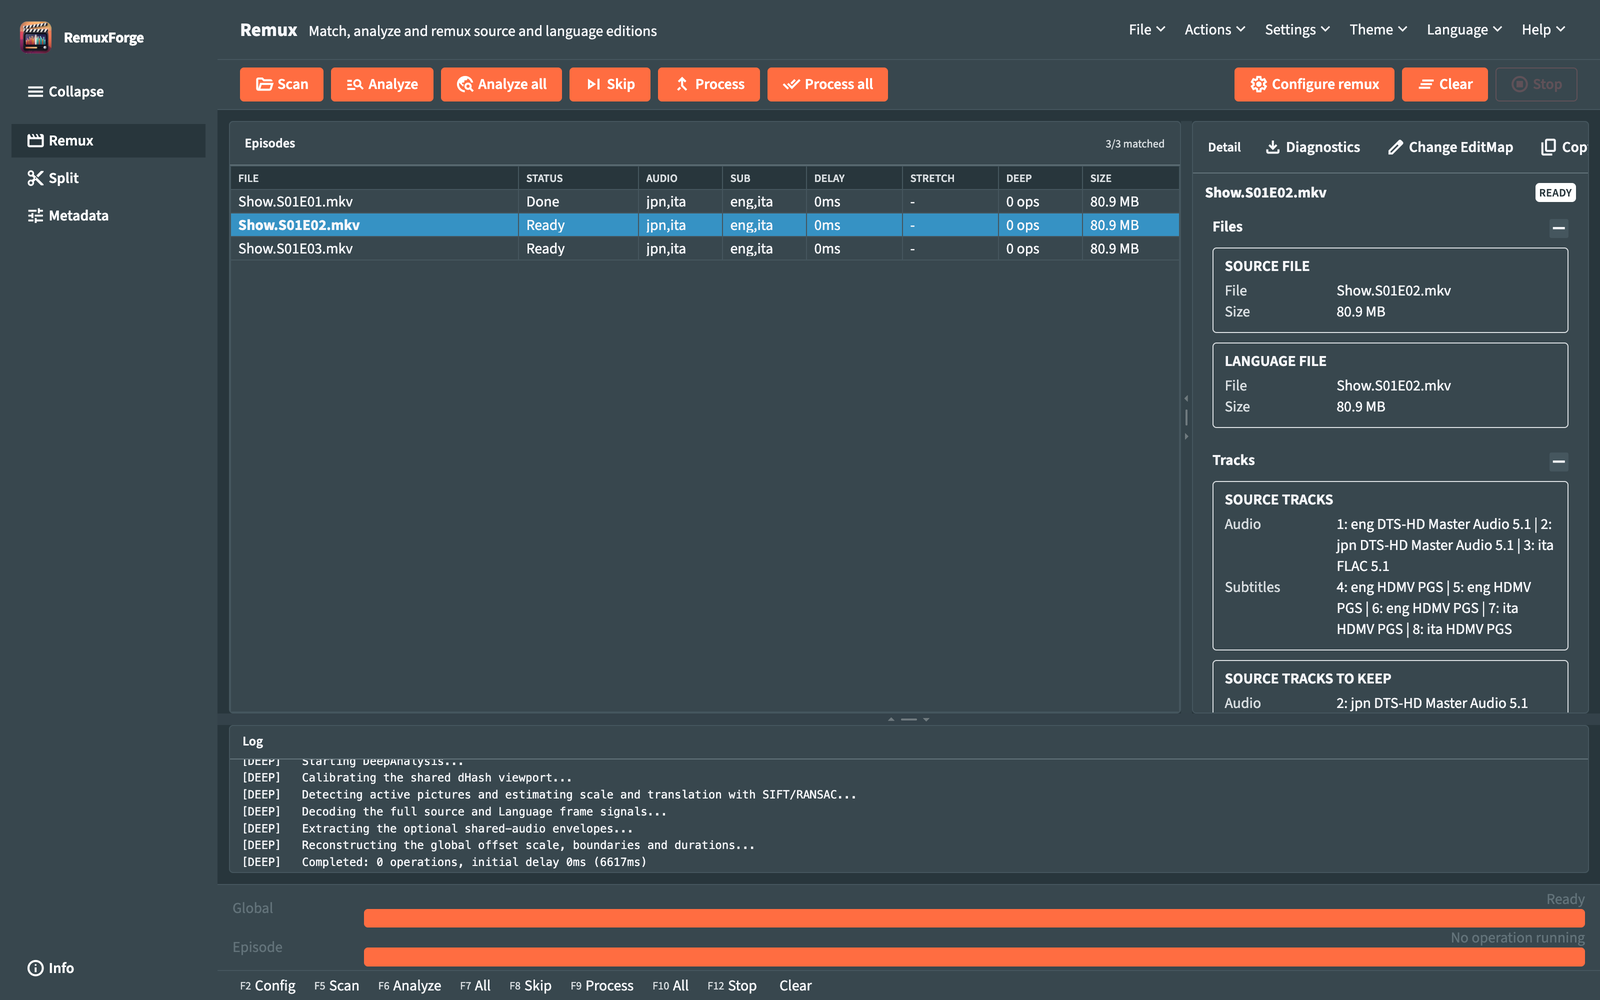
Task: Click F2 Config in the bottom shortcut bar
Action: 267,986
